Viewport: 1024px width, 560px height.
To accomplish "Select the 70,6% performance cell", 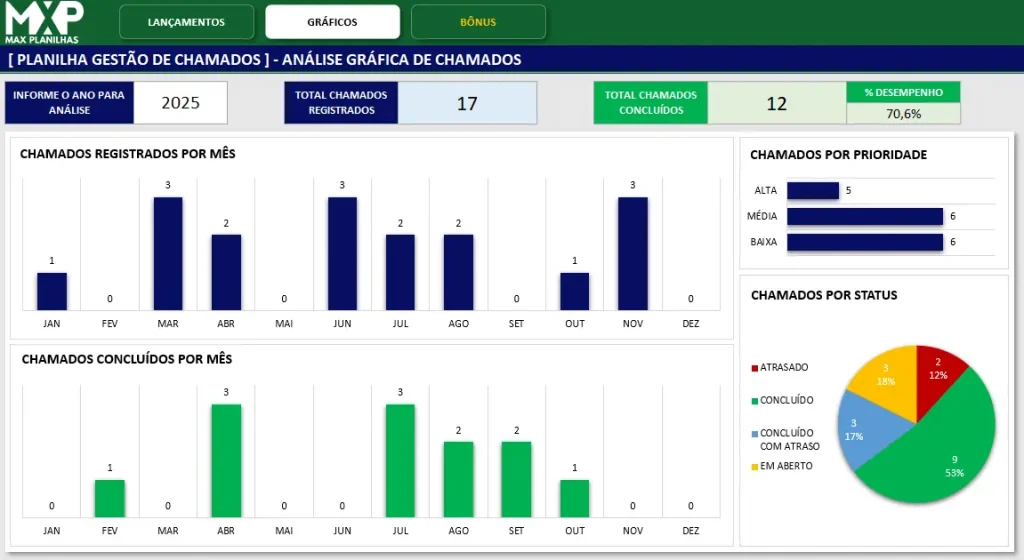I will (x=903, y=114).
